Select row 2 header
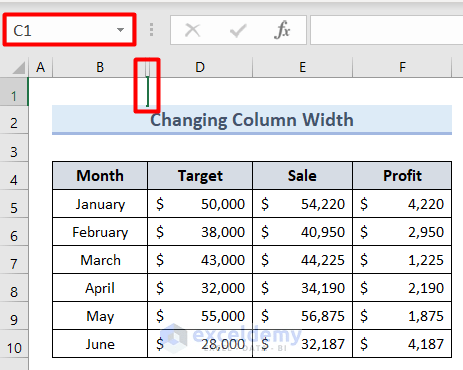The width and height of the screenshot is (463, 370). pos(14,120)
